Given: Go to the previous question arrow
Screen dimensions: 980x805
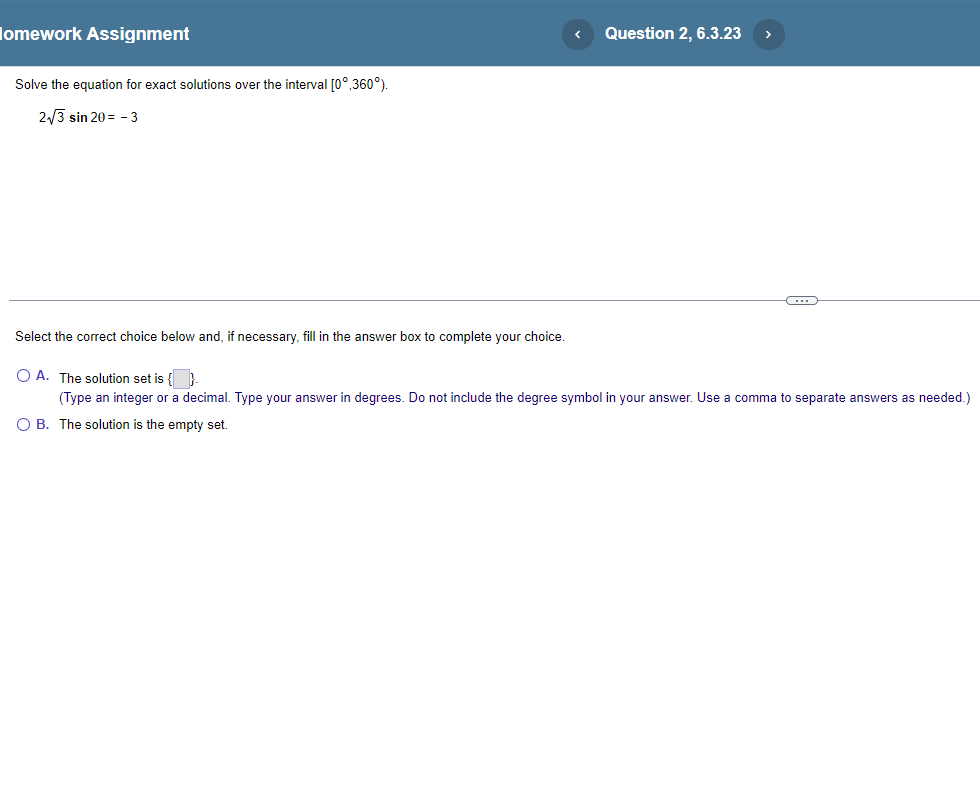Looking at the screenshot, I should (x=578, y=34).
